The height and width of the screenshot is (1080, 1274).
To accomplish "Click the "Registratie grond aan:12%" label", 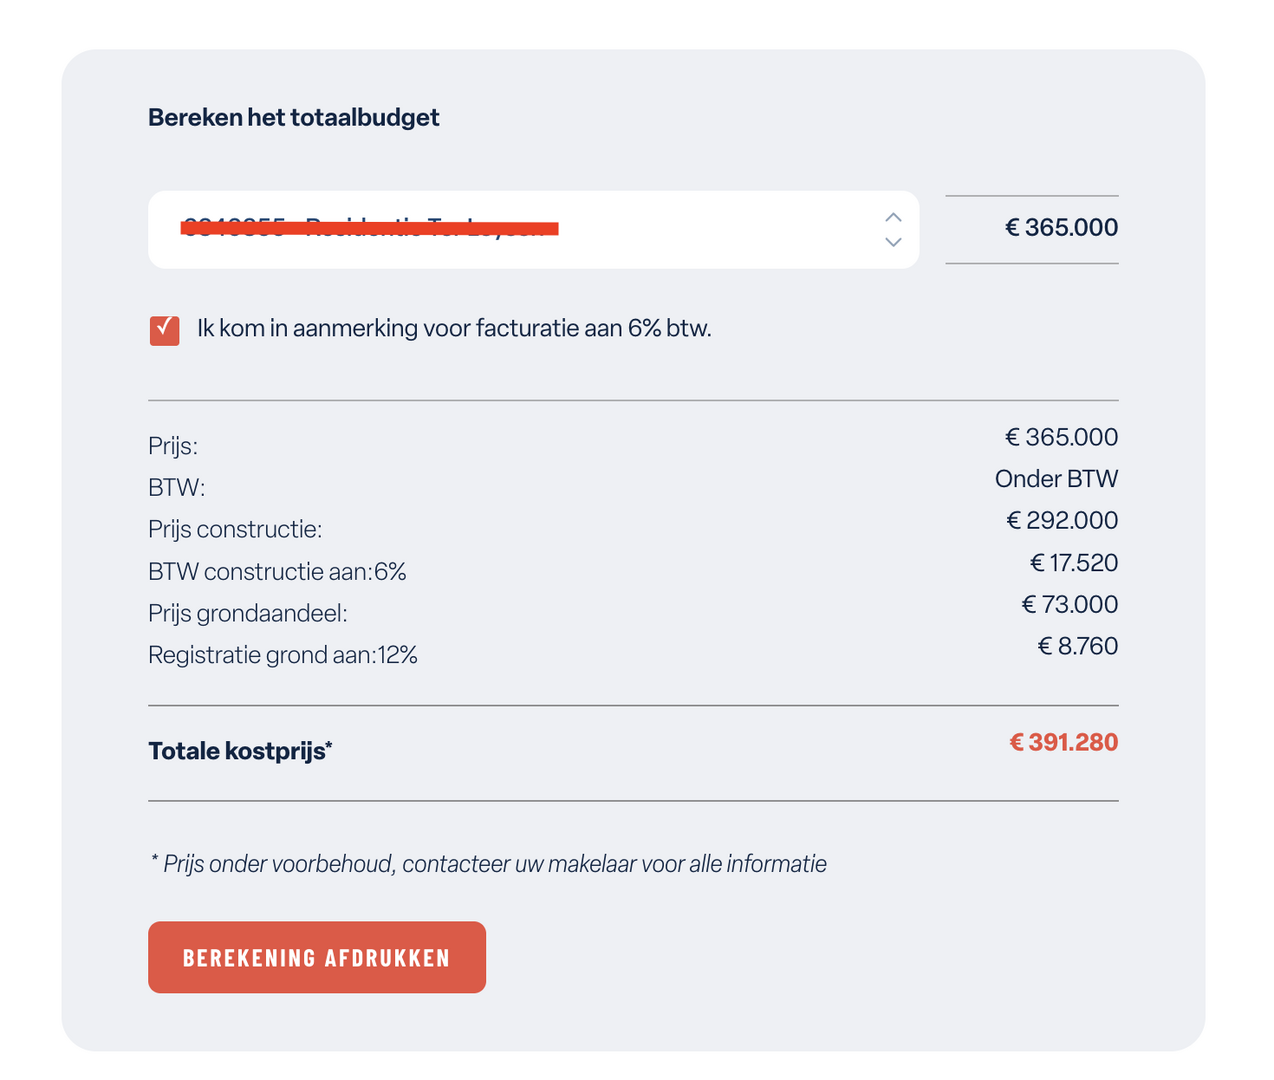I will click(282, 656).
